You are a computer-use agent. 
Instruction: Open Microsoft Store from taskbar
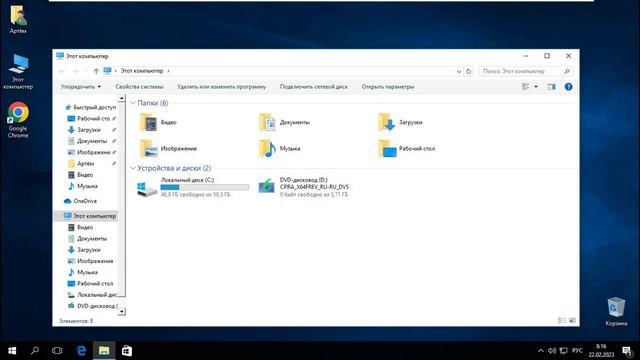(x=127, y=351)
